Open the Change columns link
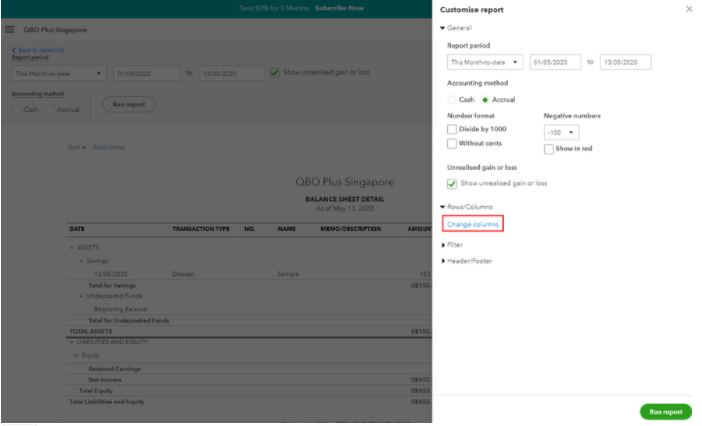Viewport: 702px width, 426px height. 472,224
